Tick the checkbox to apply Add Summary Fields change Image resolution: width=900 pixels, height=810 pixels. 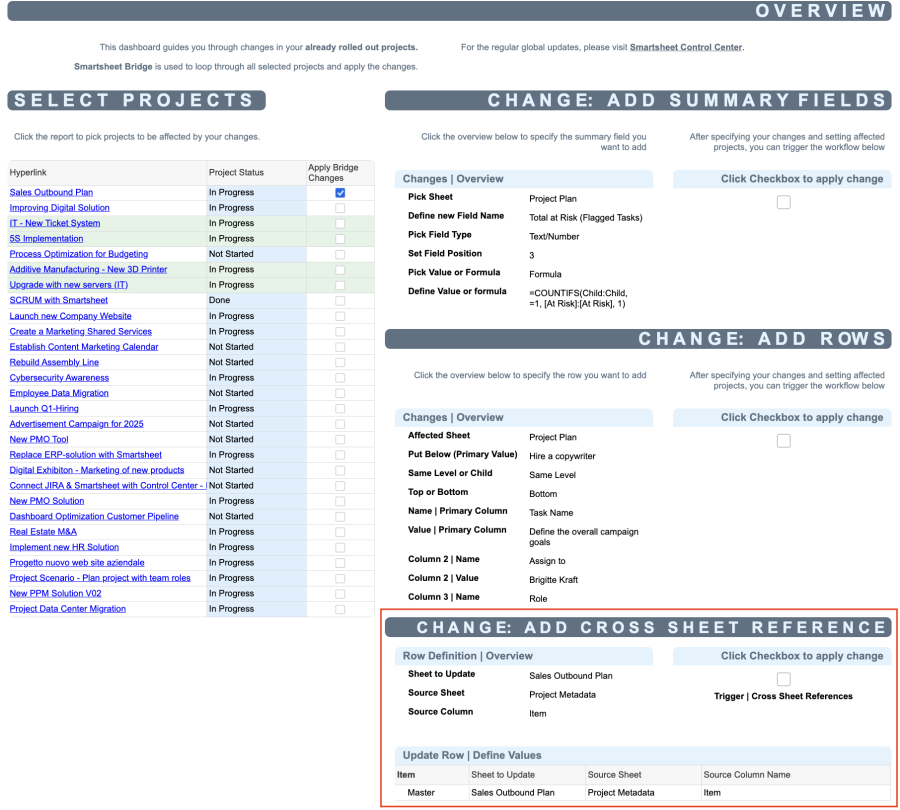point(783,201)
